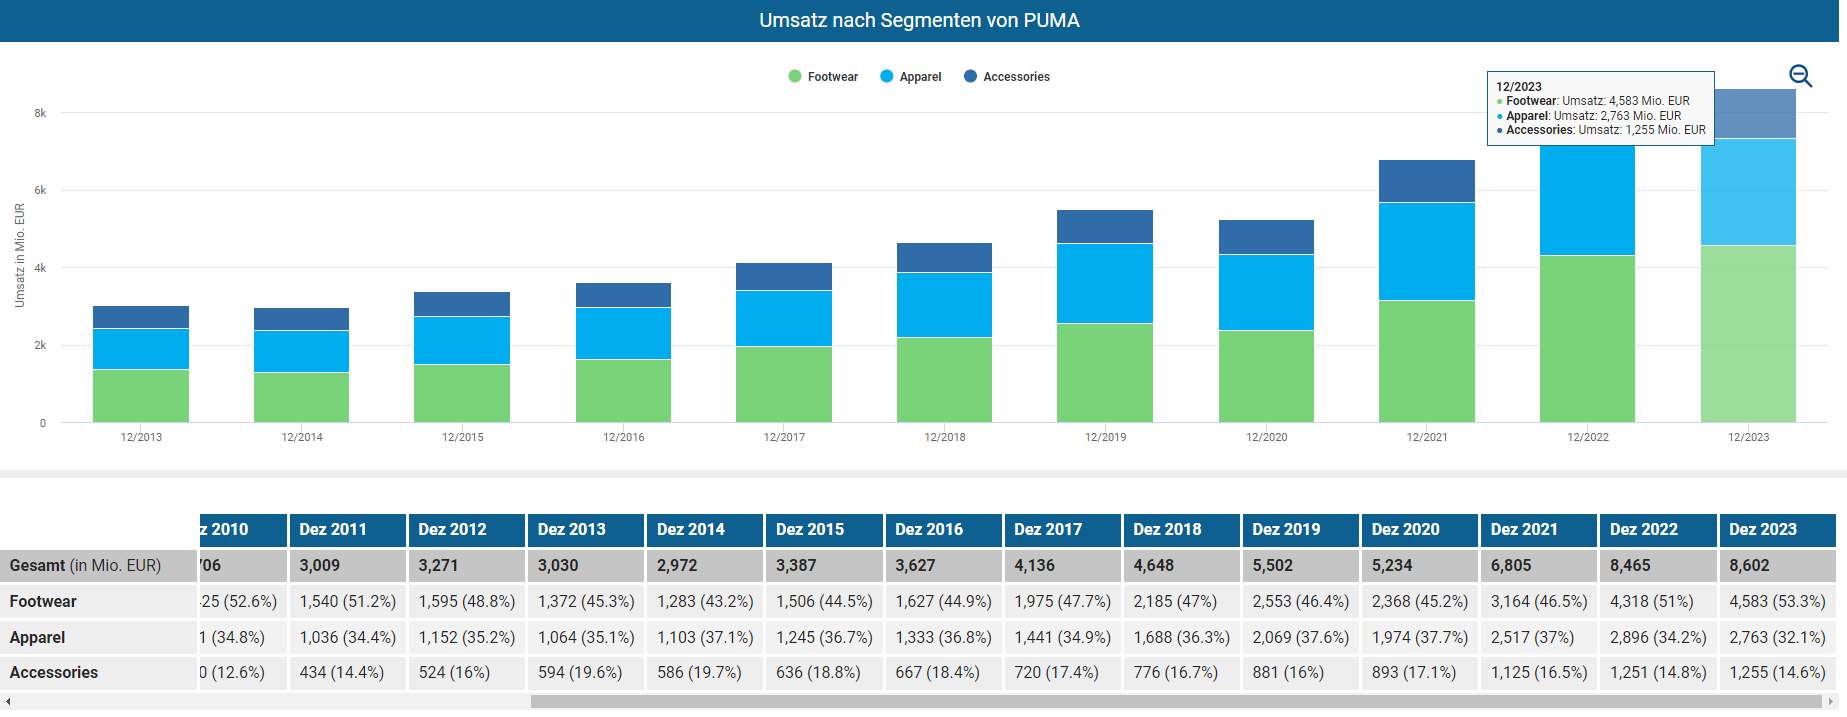
Task: Click the Apparel segment of the 12/2014 bar
Action: pyautogui.click(x=301, y=352)
